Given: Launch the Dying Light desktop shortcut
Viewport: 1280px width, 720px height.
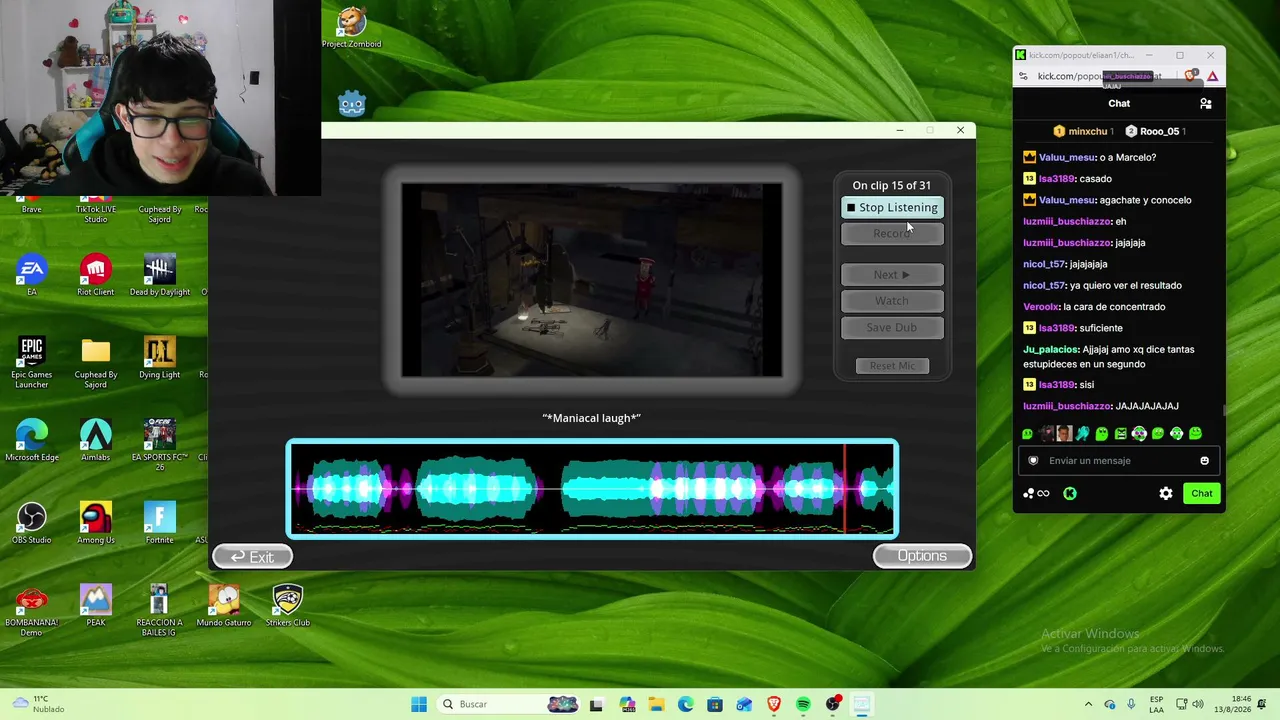Looking at the screenshot, I should [x=159, y=359].
